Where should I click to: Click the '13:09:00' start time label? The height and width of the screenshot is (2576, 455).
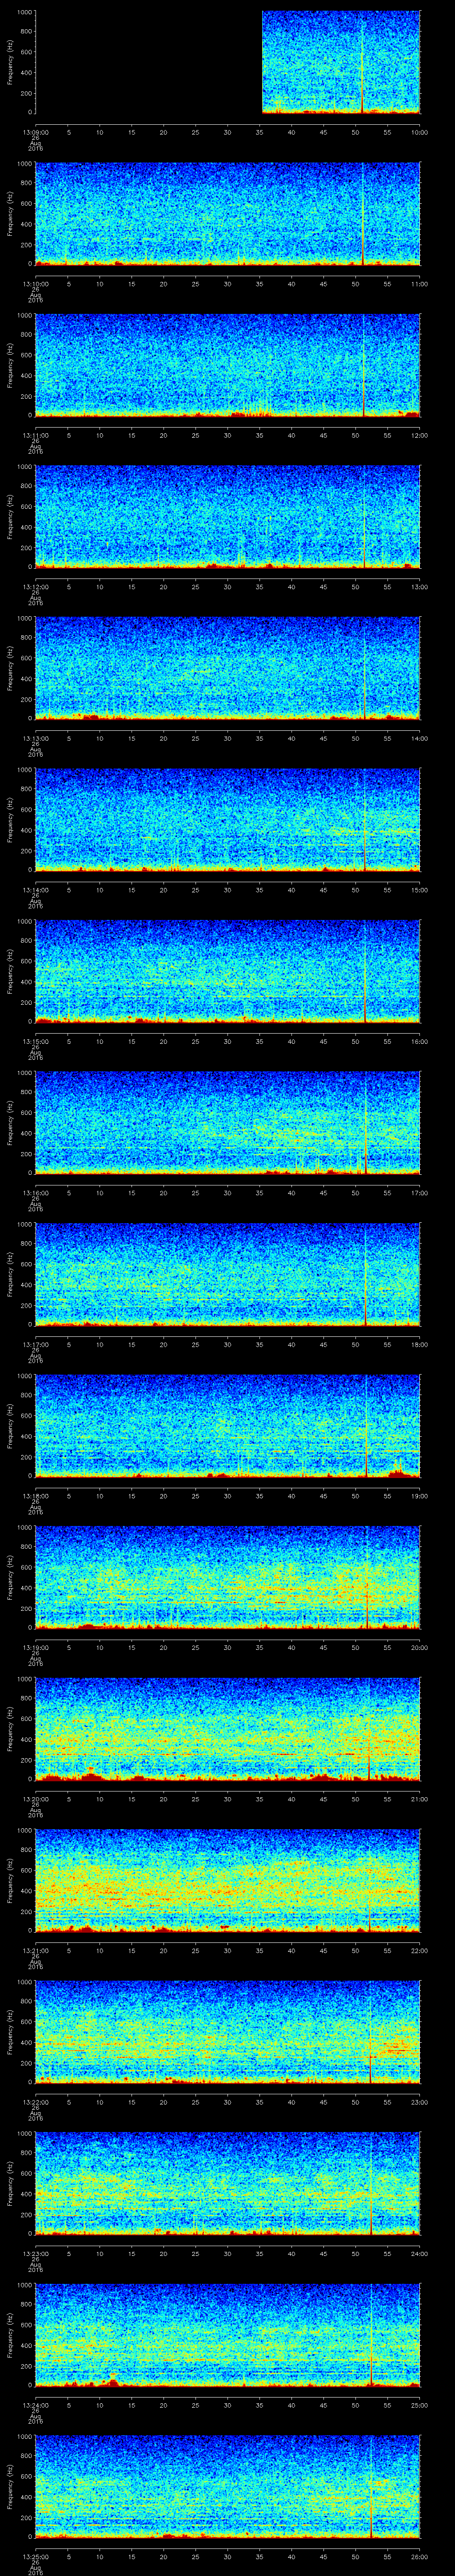(x=36, y=132)
